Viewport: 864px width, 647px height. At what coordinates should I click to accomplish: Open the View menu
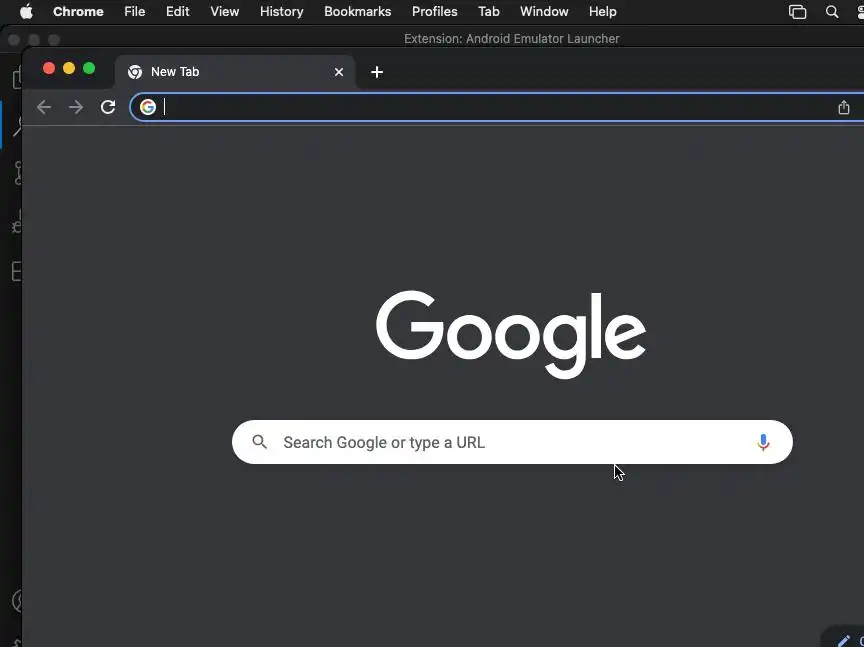(224, 12)
